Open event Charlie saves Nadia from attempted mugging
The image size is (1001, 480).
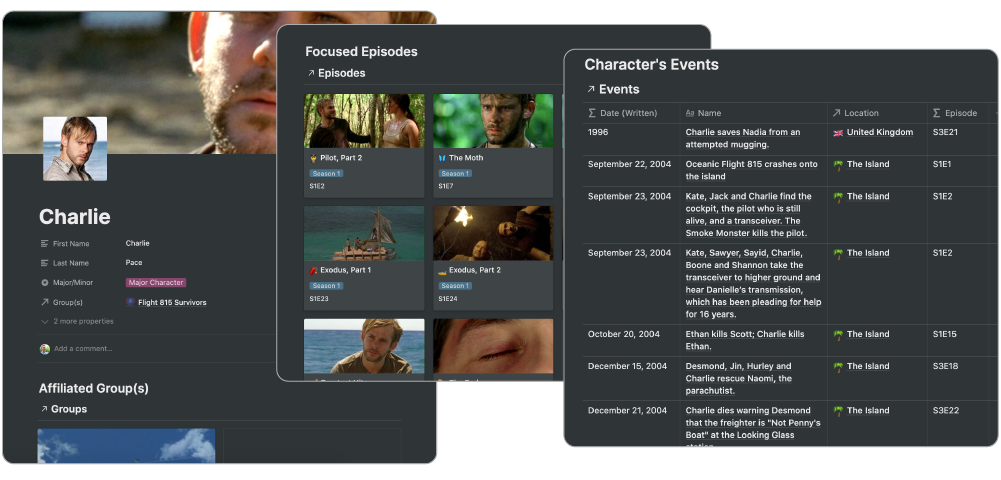tap(743, 139)
